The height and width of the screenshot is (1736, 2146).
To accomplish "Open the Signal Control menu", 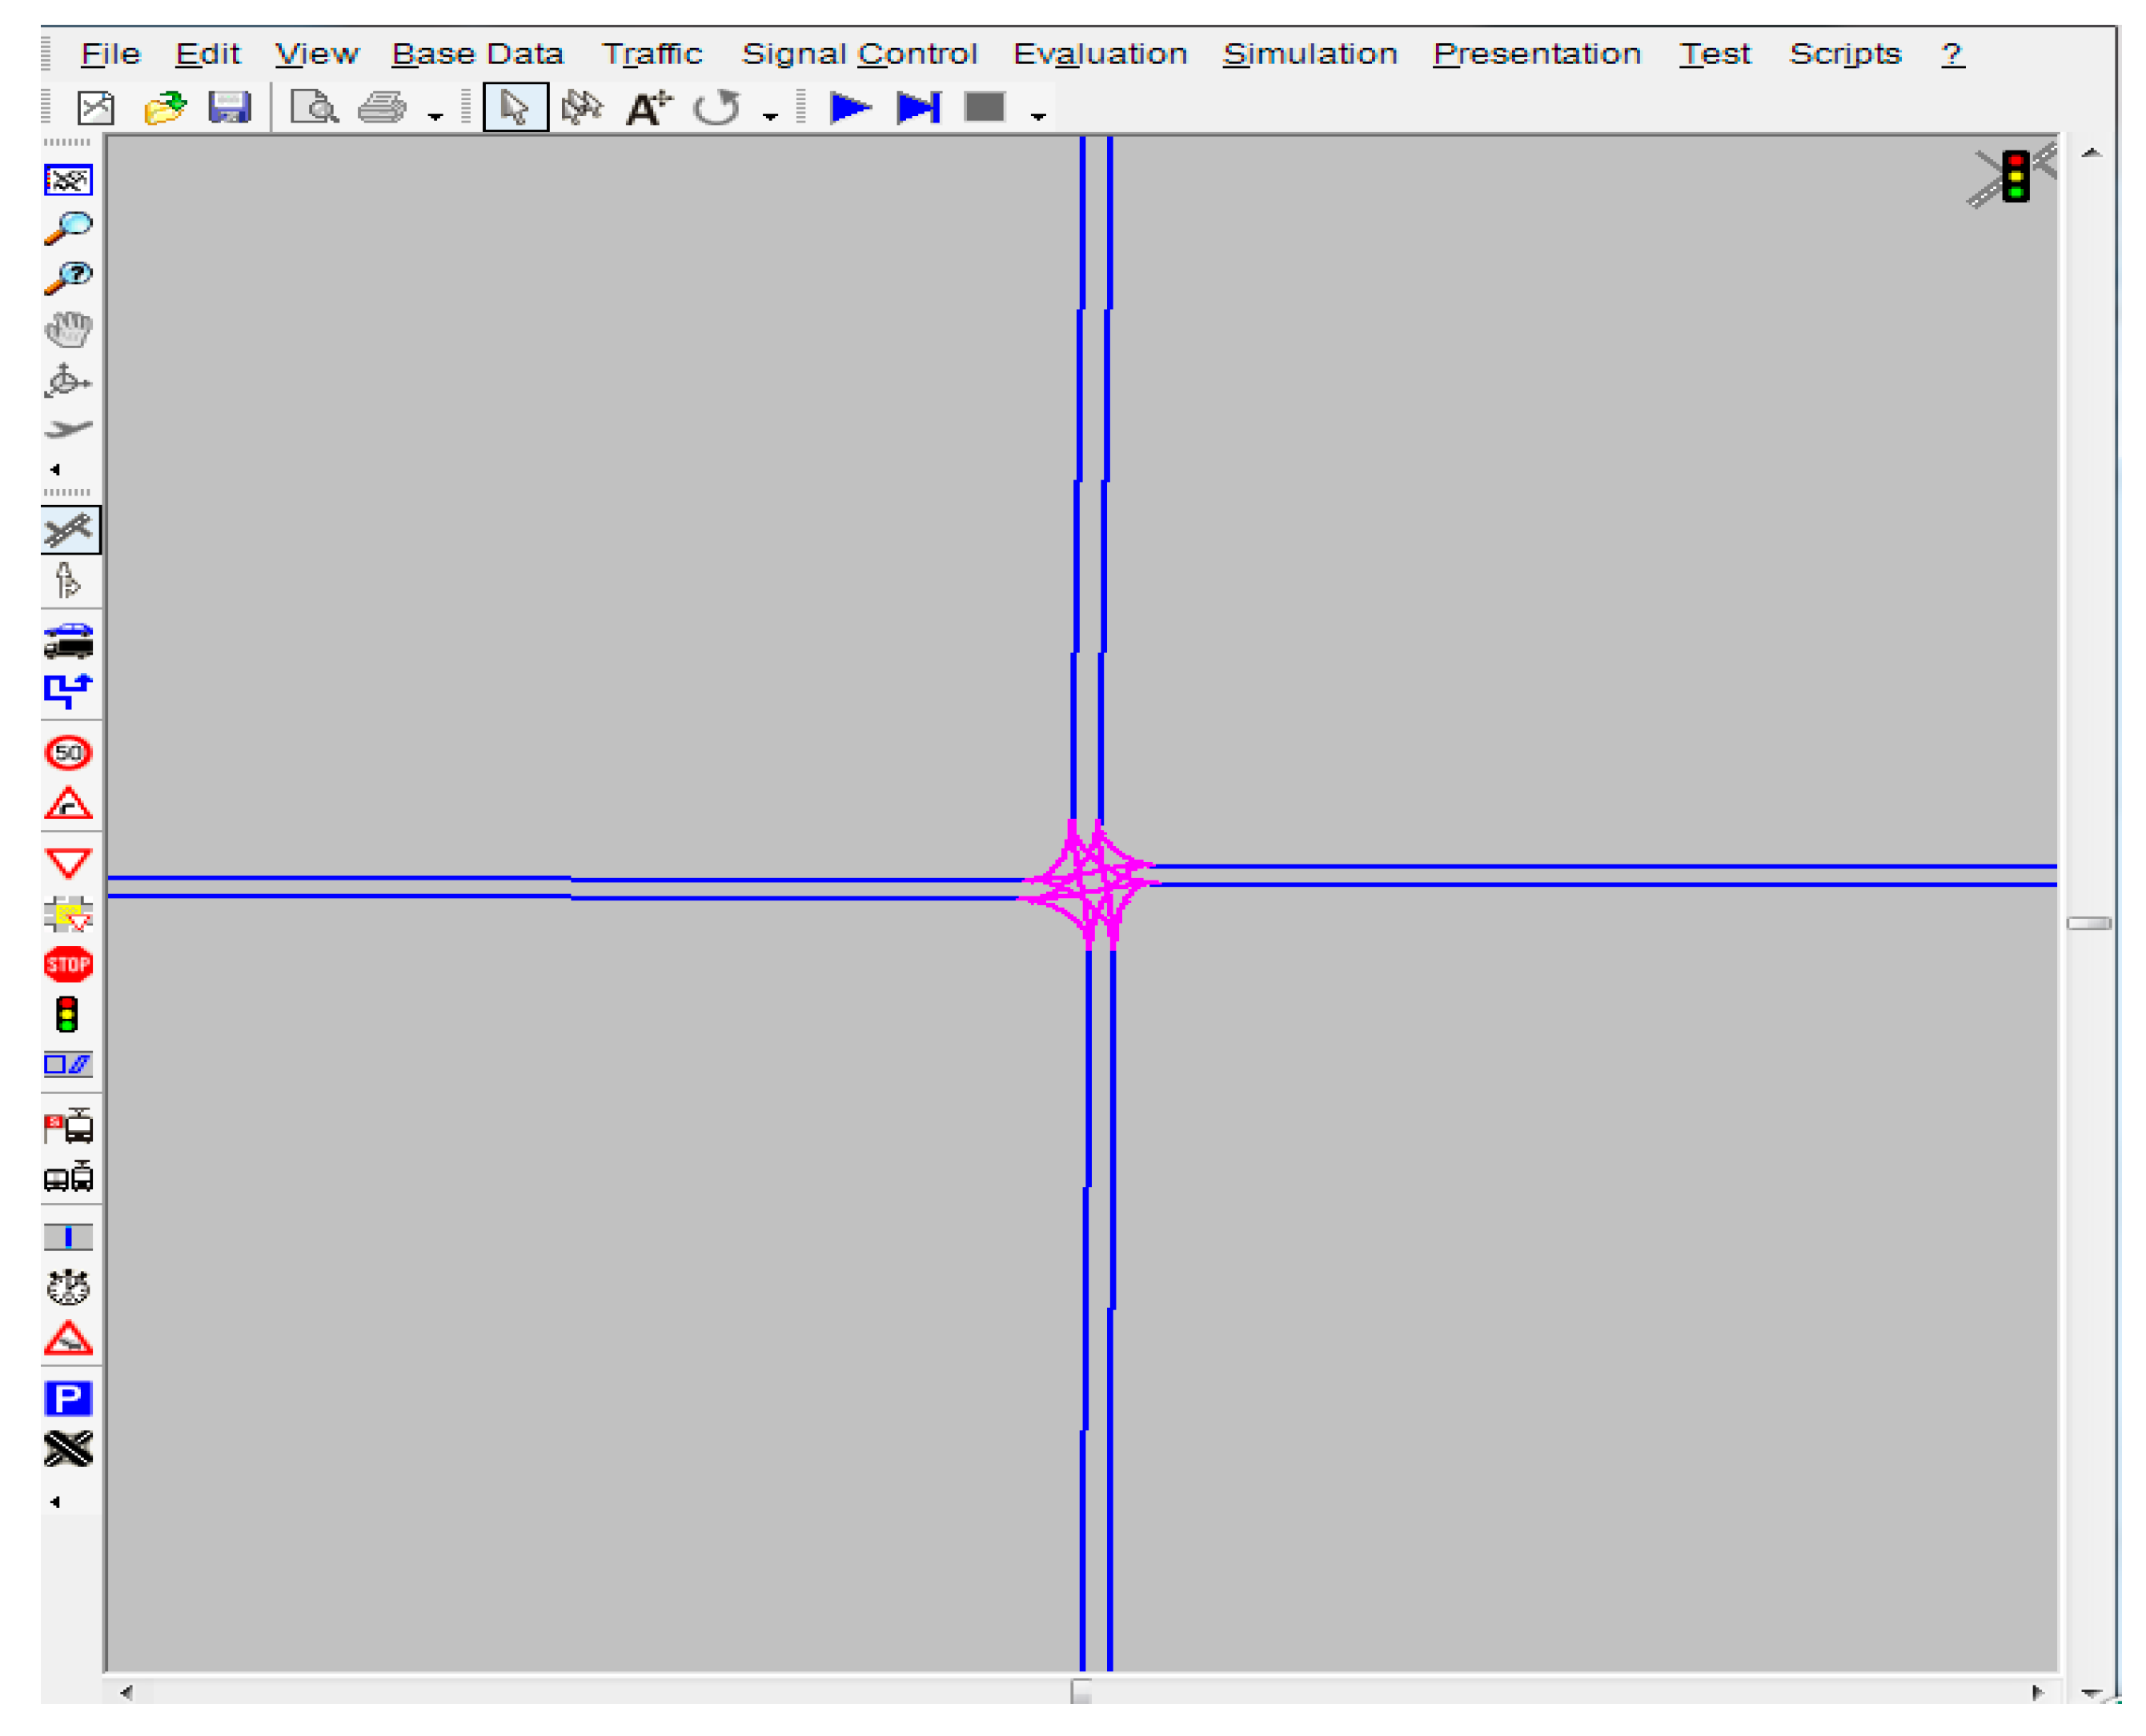I will pyautogui.click(x=859, y=54).
